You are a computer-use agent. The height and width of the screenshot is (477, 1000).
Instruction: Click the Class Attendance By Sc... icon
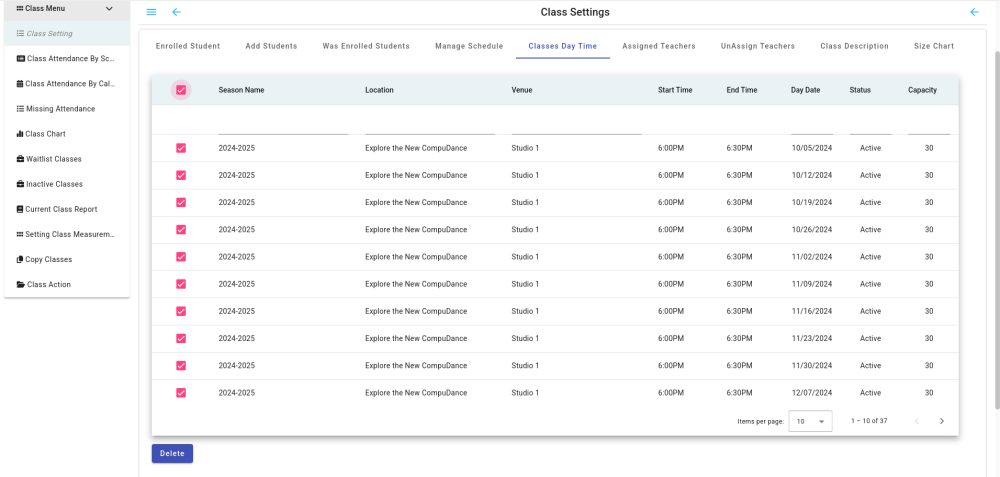pos(20,59)
